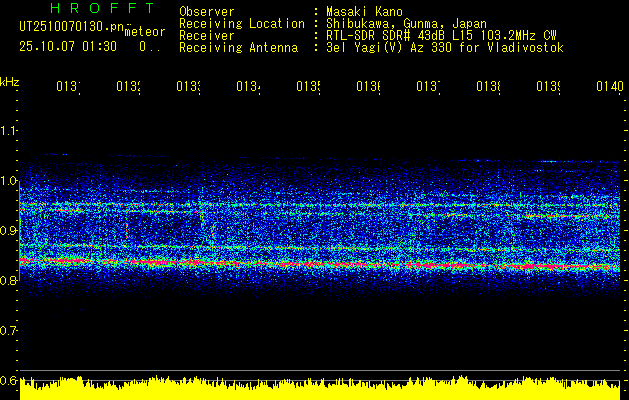Click the kHz axis unit label

pos(9,79)
